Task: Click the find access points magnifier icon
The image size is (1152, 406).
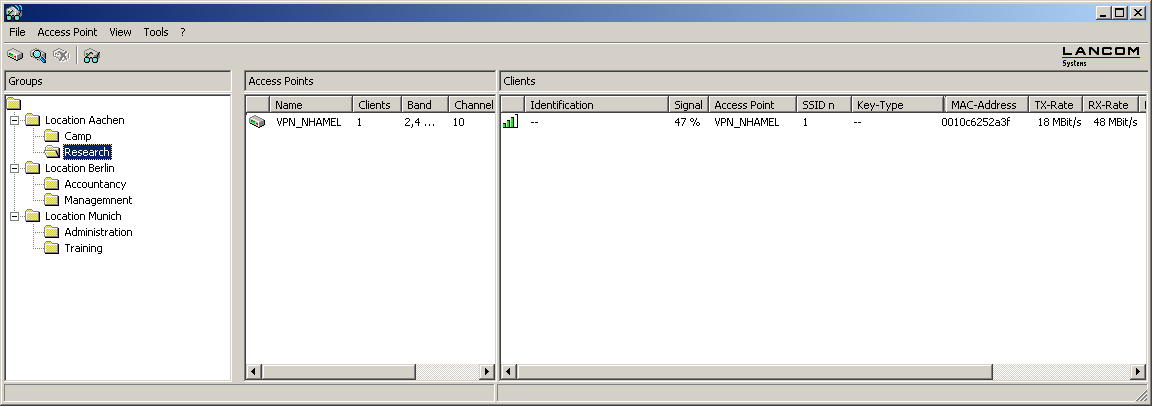Action: click(38, 56)
